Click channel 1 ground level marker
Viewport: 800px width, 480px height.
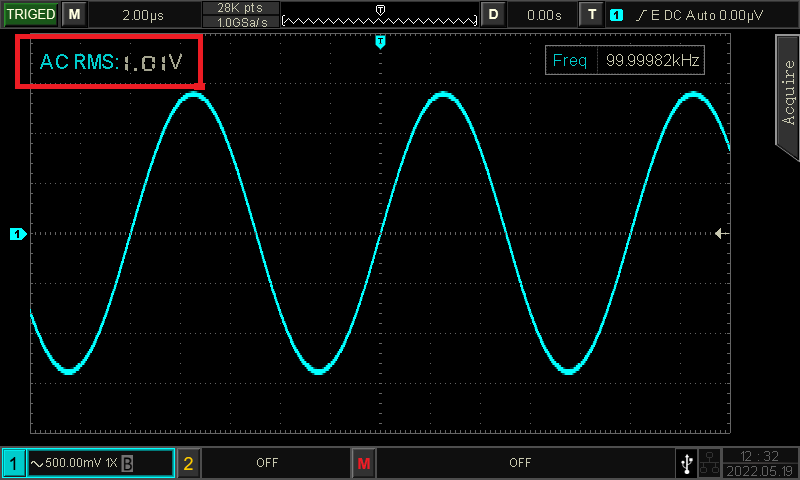[x=17, y=234]
